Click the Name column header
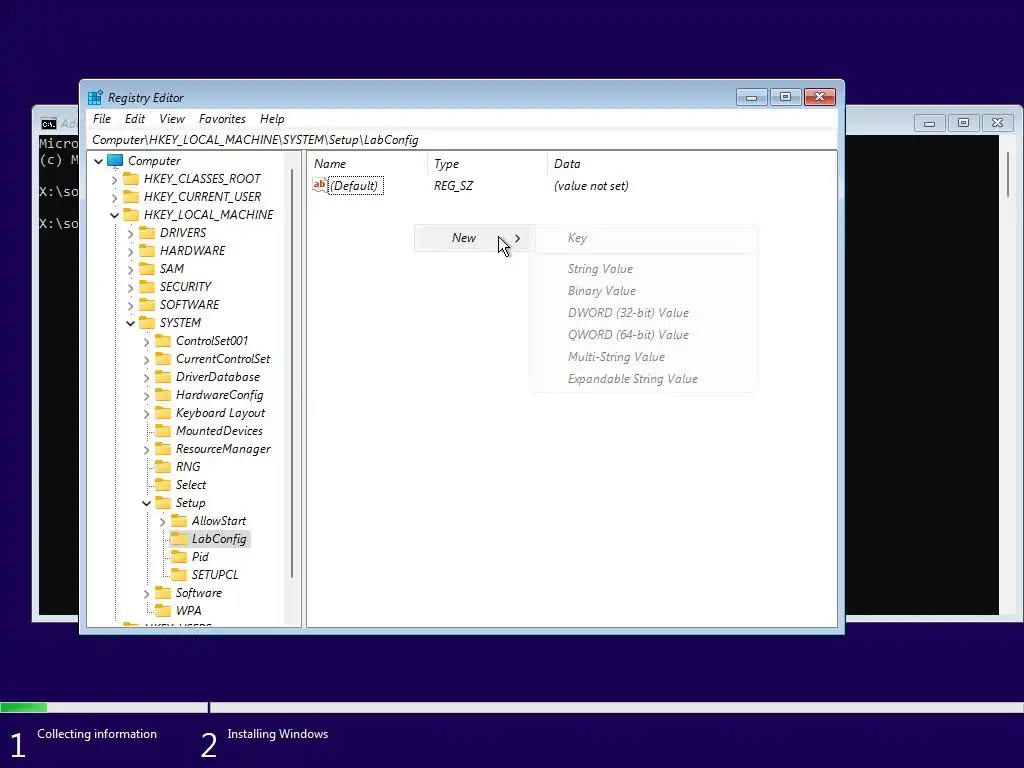Viewport: 1024px width, 768px height. [x=367, y=164]
